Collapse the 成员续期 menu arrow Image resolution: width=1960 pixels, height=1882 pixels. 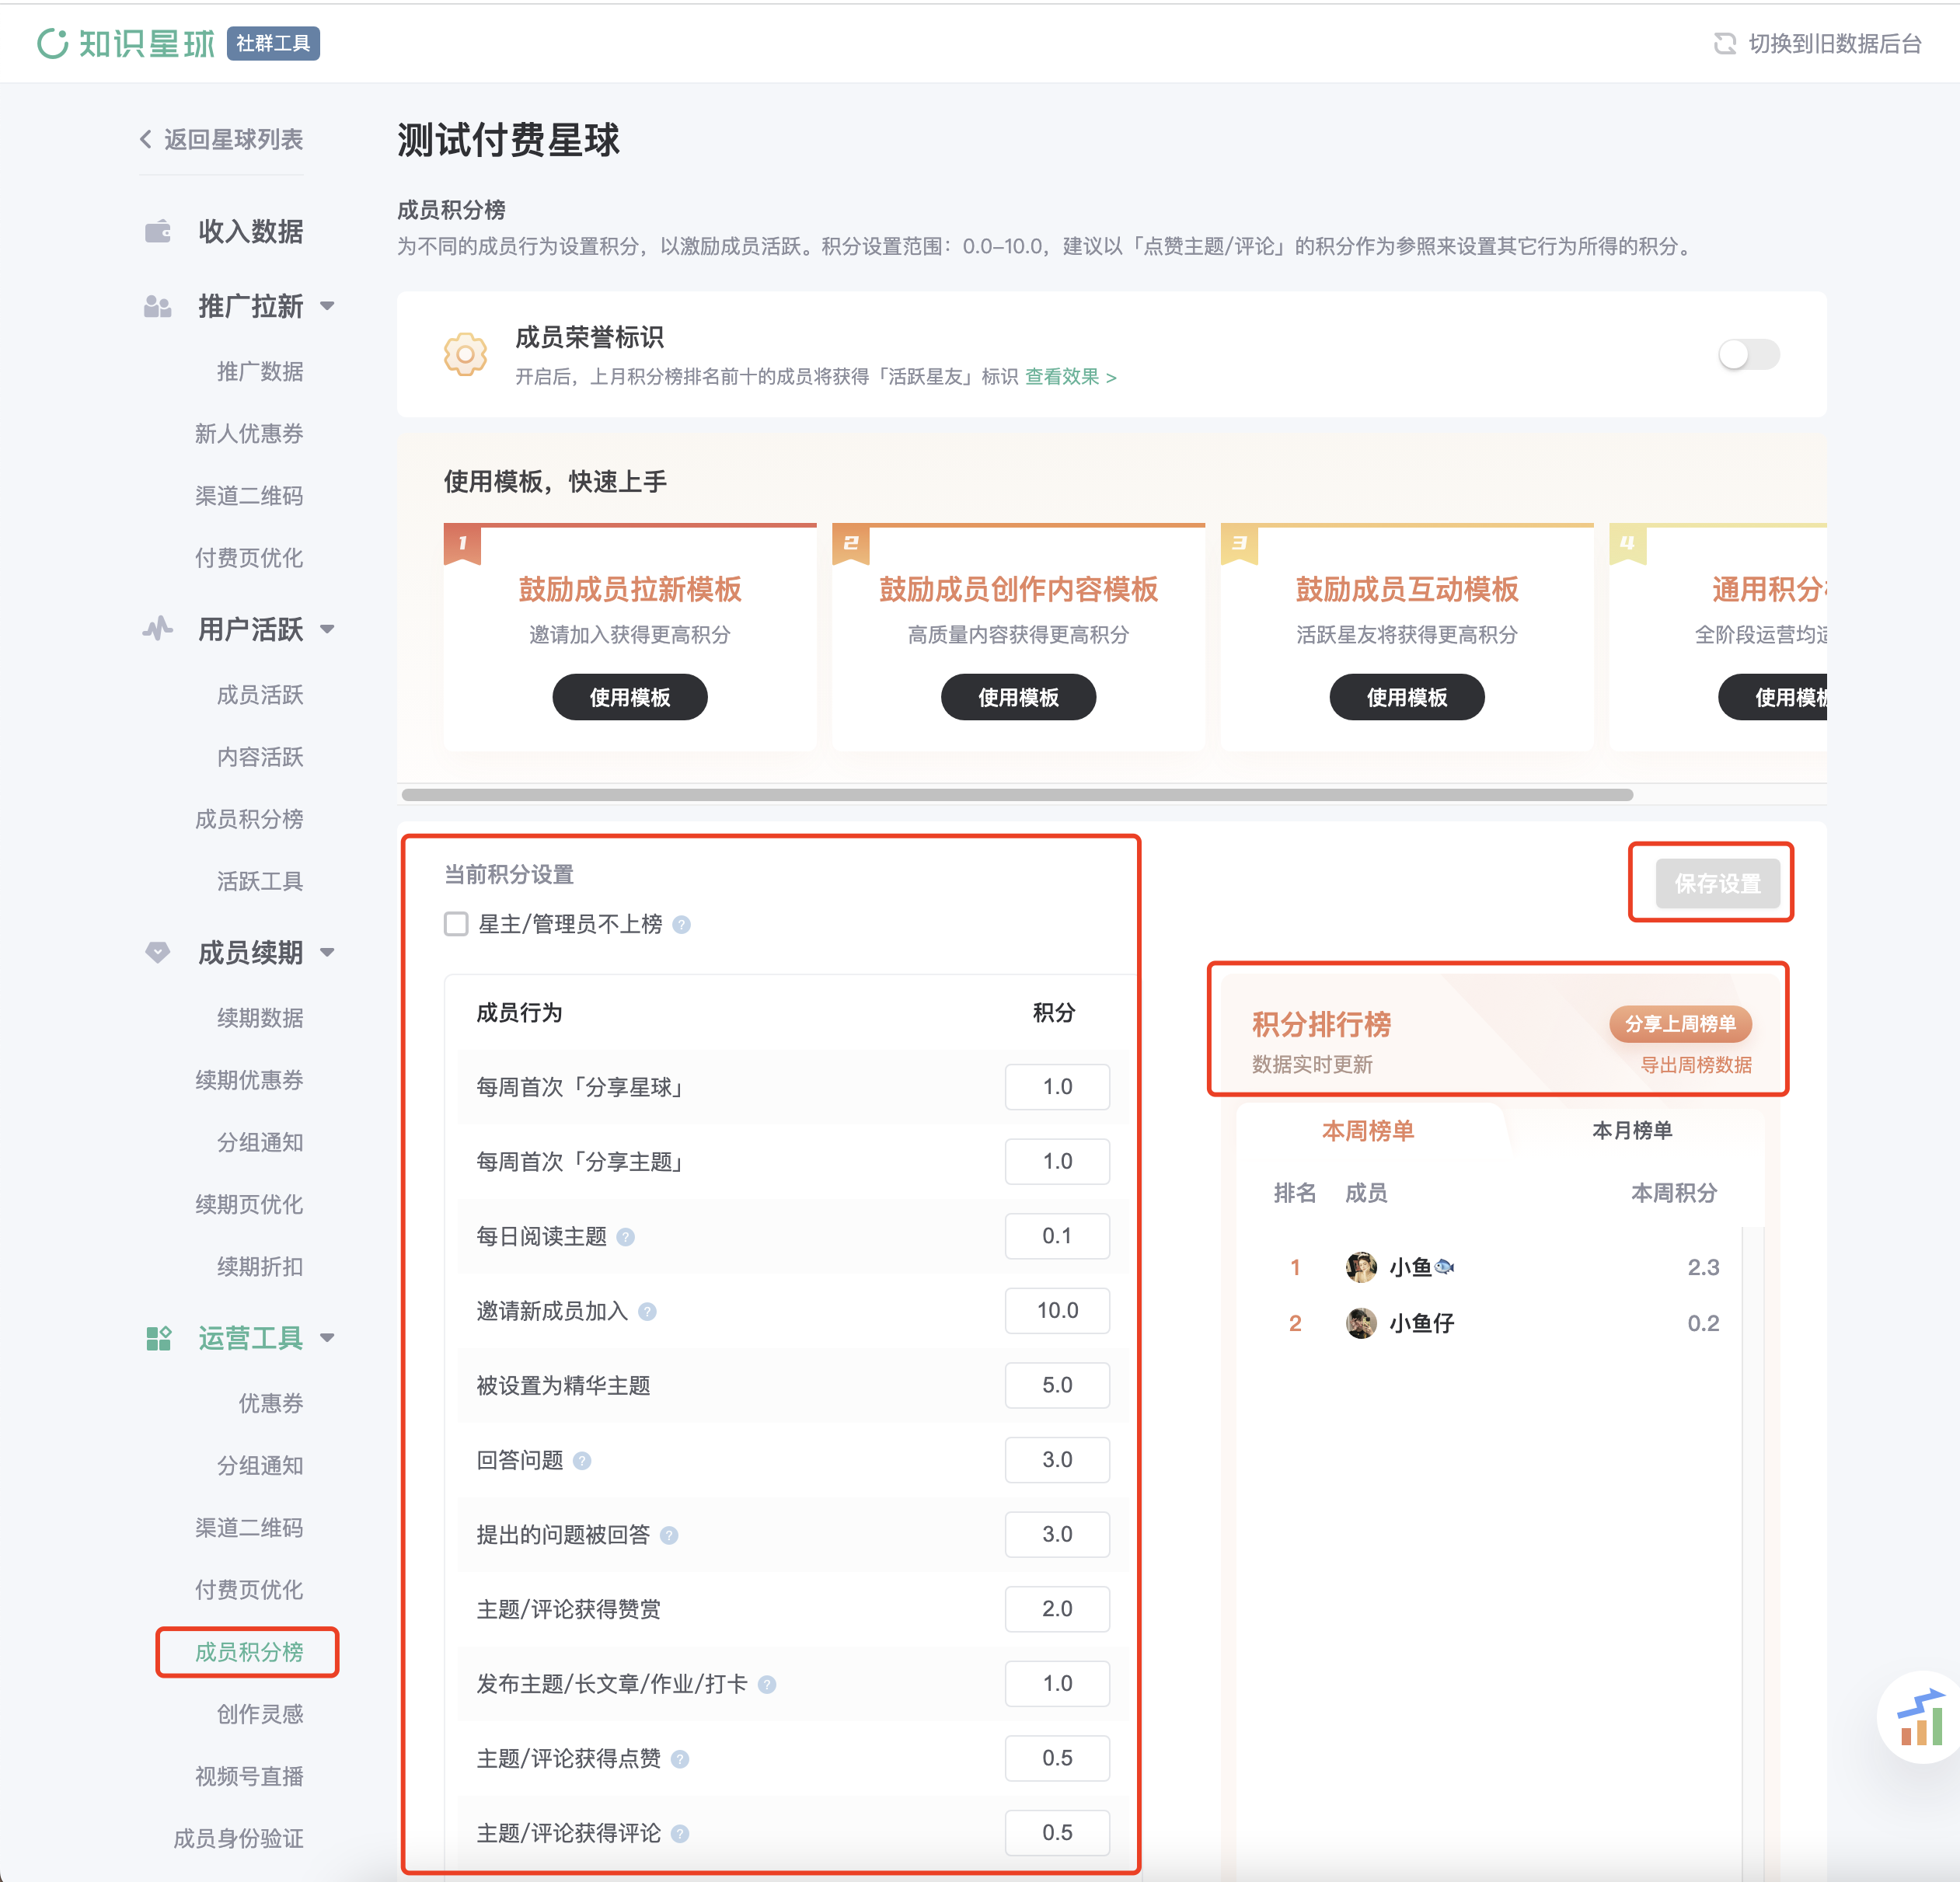327,952
